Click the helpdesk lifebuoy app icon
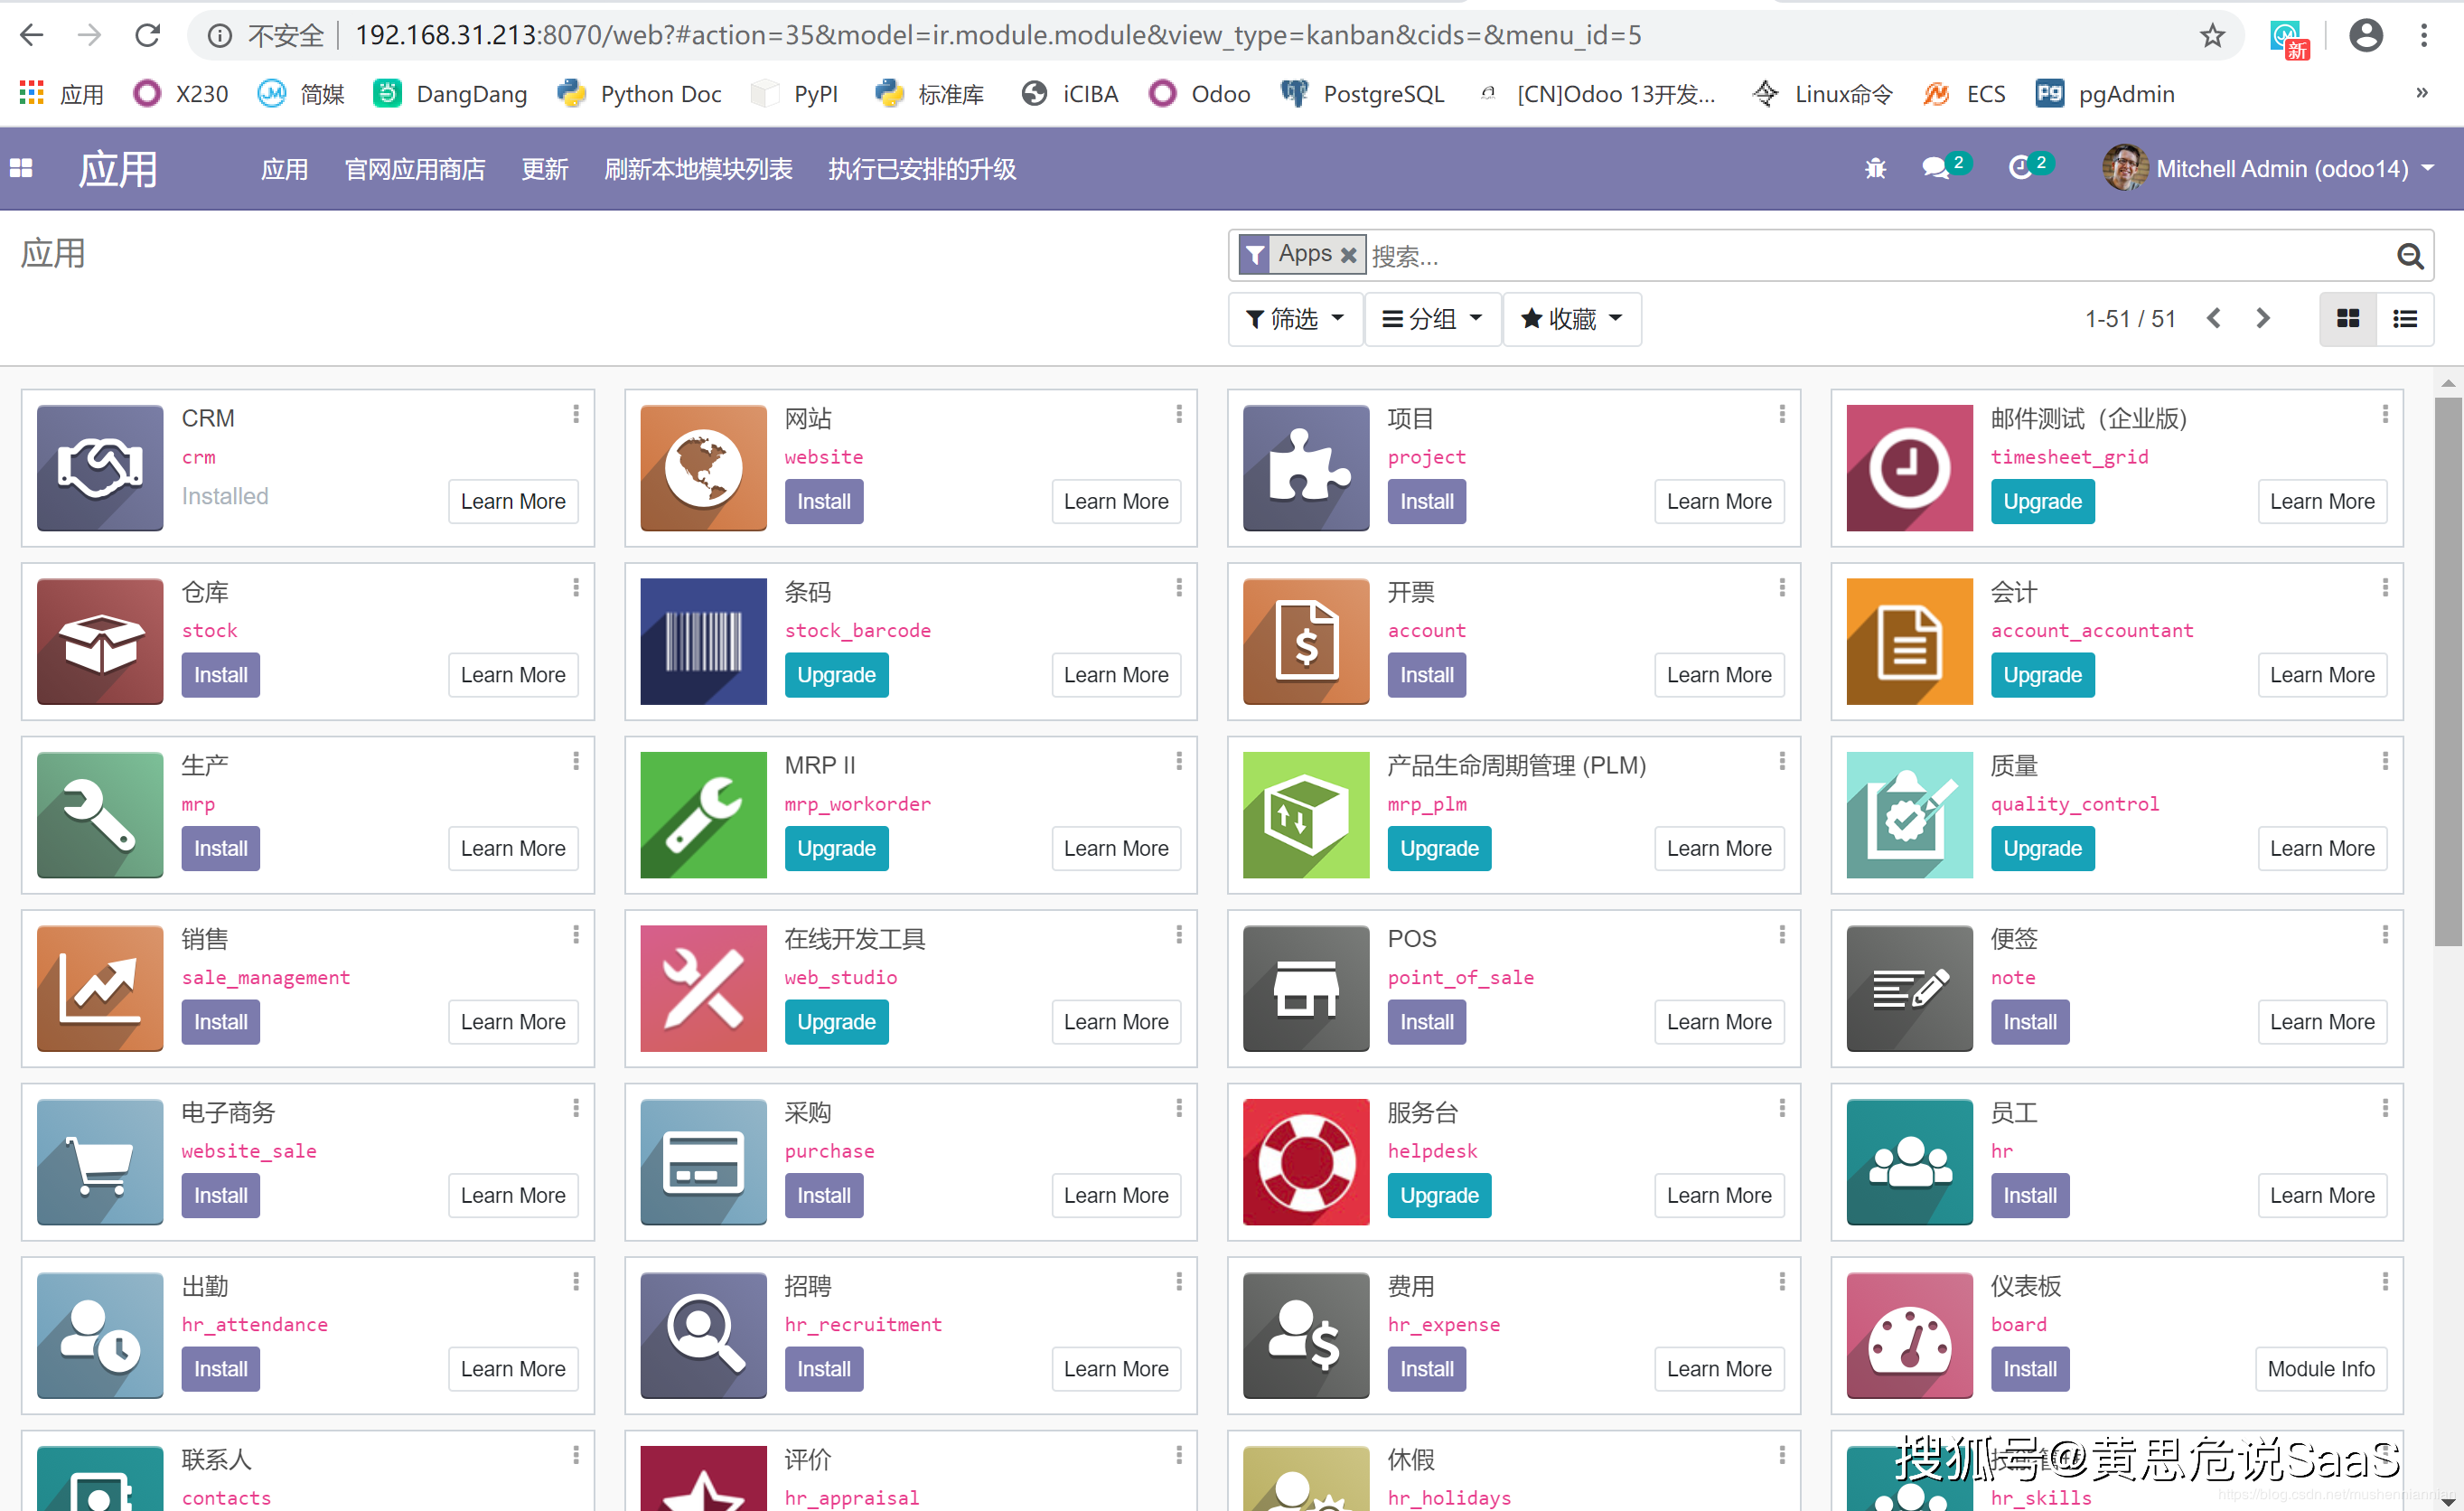Screen dimensions: 2464x1511 pyautogui.click(x=1305, y=1161)
